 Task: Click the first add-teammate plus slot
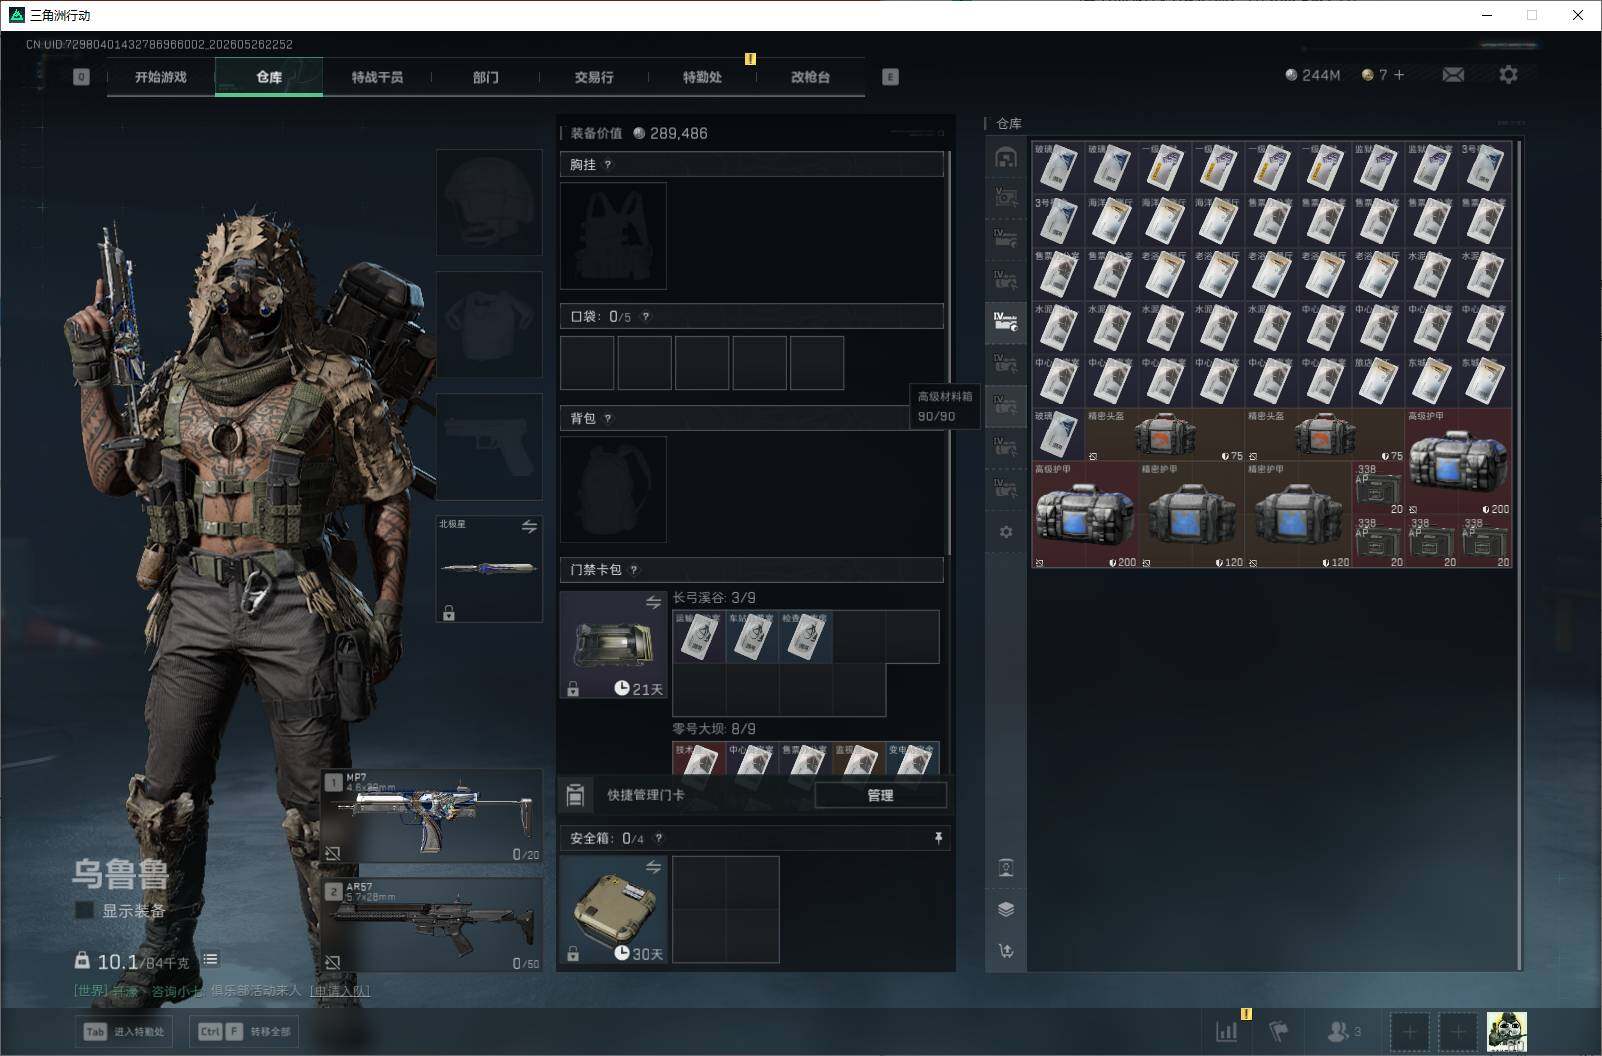(1410, 1031)
